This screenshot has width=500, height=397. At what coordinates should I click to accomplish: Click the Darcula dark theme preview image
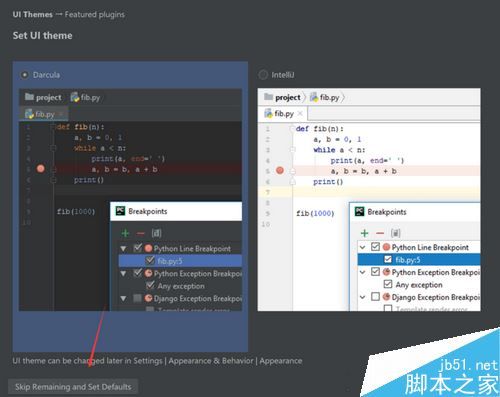[130, 200]
